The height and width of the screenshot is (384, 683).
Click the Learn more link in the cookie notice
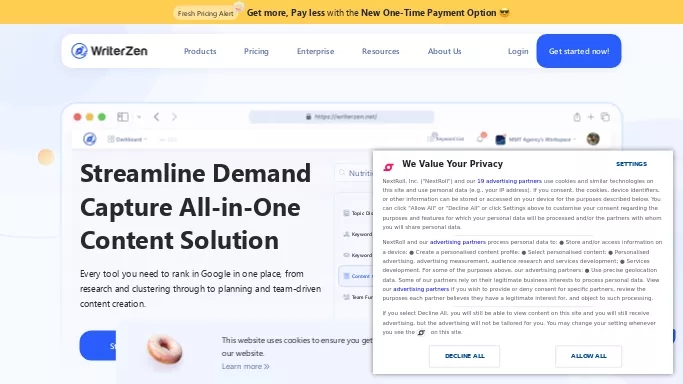click(x=245, y=367)
